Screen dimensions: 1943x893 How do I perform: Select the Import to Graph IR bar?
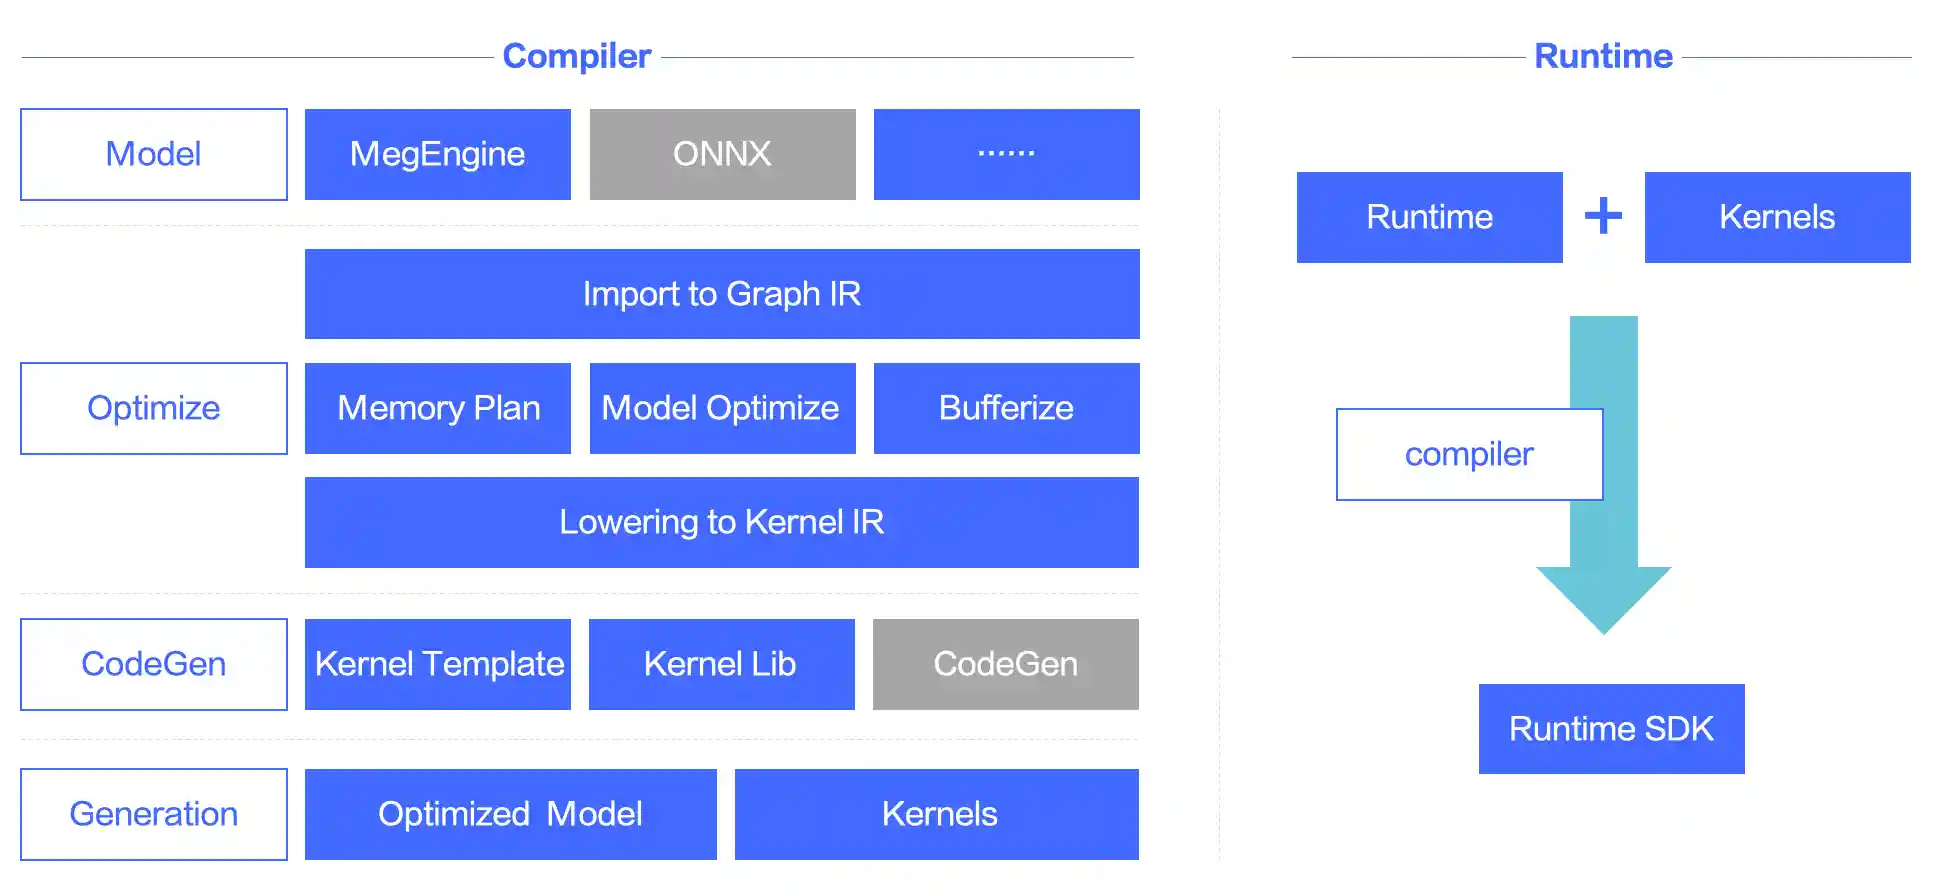coord(722,294)
